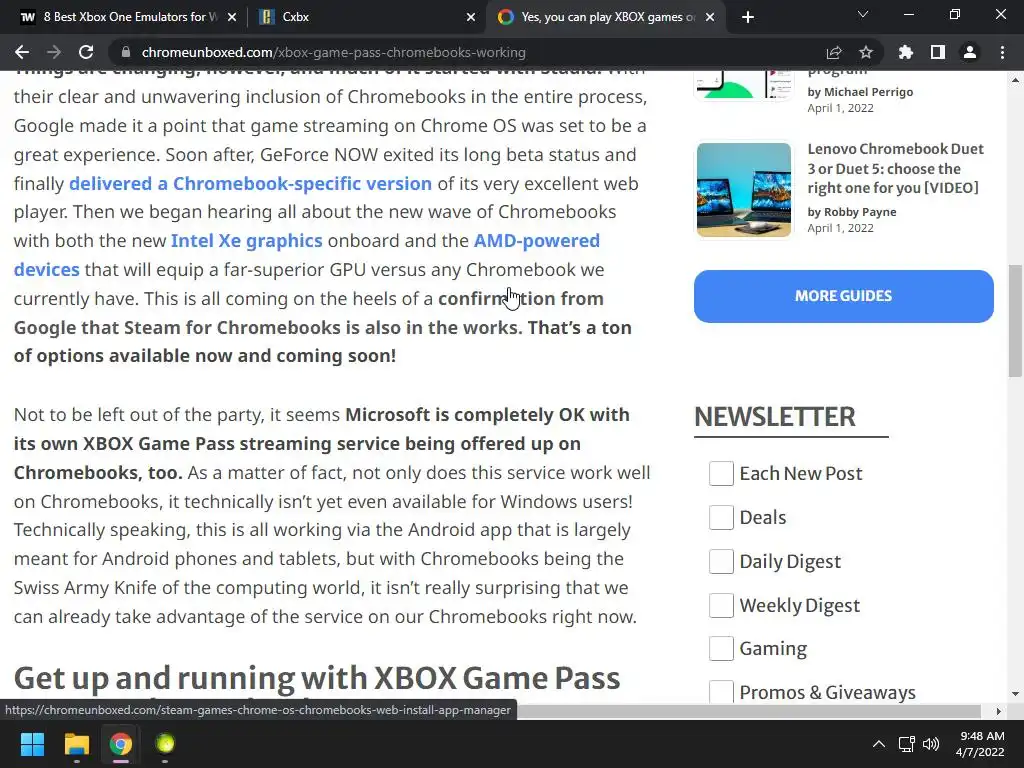Check the Each New Post box
Viewport: 1024px width, 768px height.
pyautogui.click(x=721, y=473)
